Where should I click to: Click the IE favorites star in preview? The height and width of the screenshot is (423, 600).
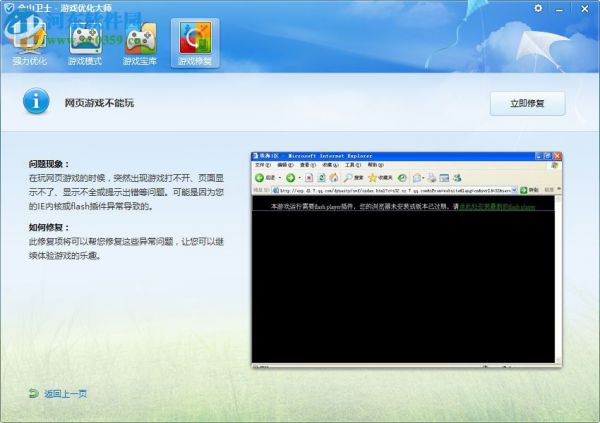click(x=372, y=178)
